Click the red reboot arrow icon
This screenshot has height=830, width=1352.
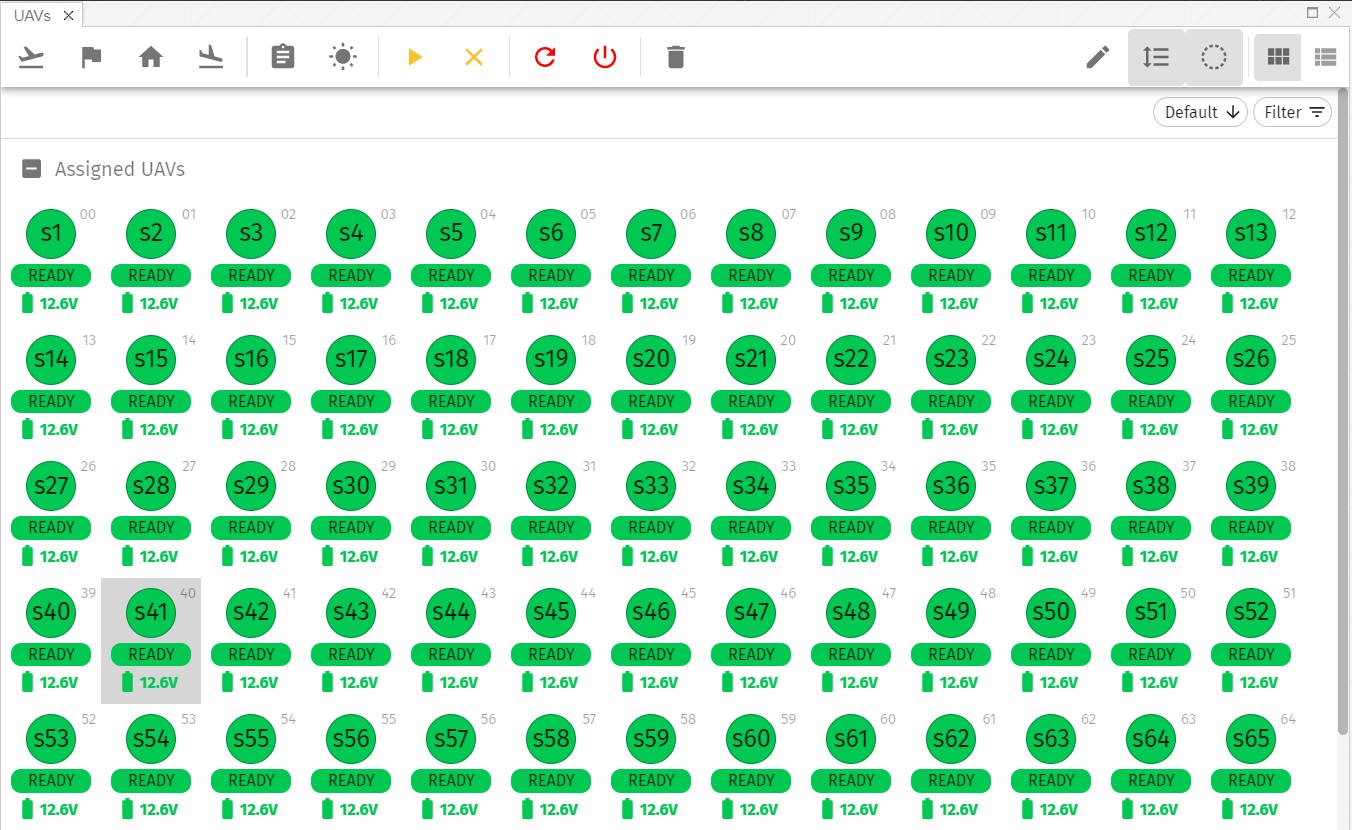pos(545,57)
